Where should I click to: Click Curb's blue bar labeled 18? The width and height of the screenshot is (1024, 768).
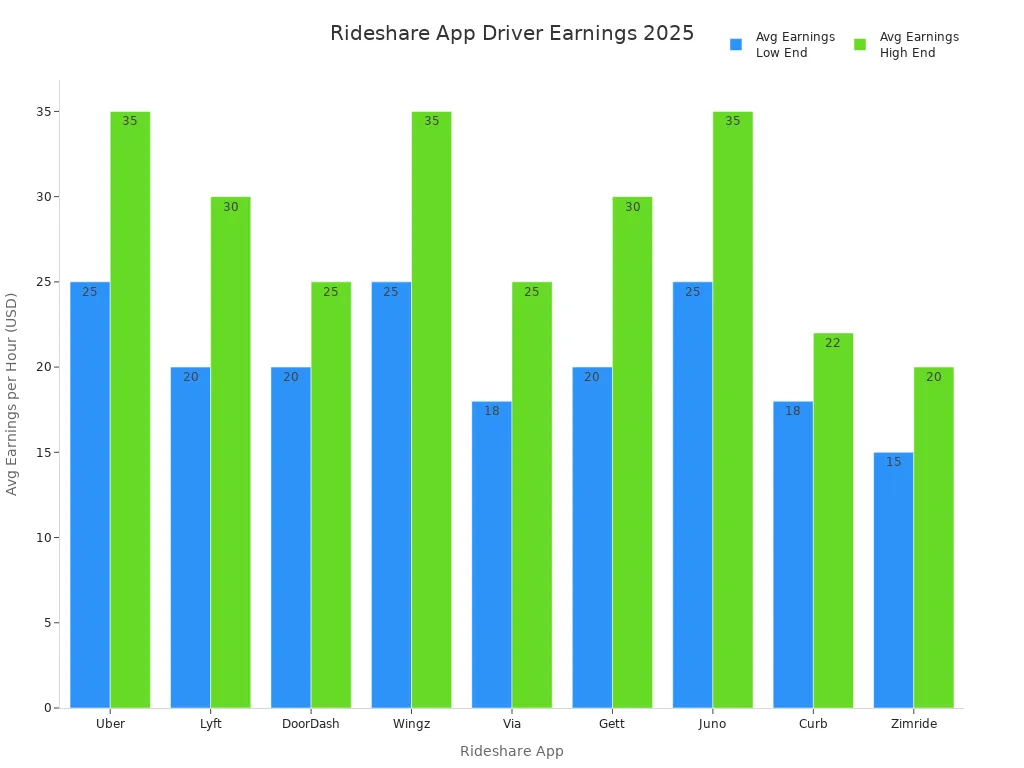tap(793, 554)
